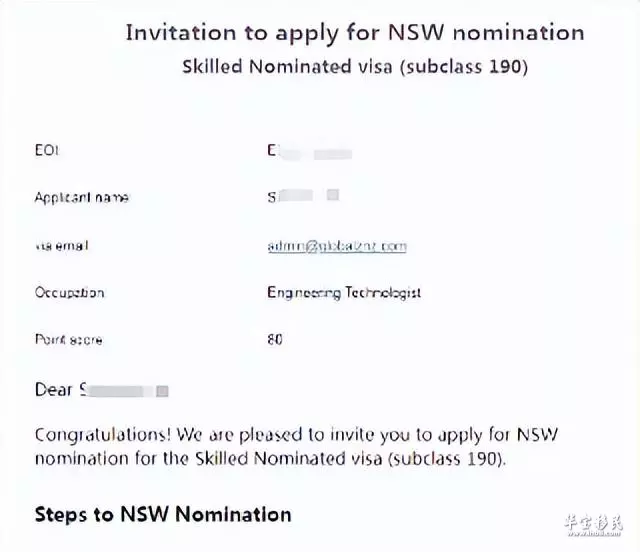Click the 'Dear' salutation line

[x=102, y=390]
